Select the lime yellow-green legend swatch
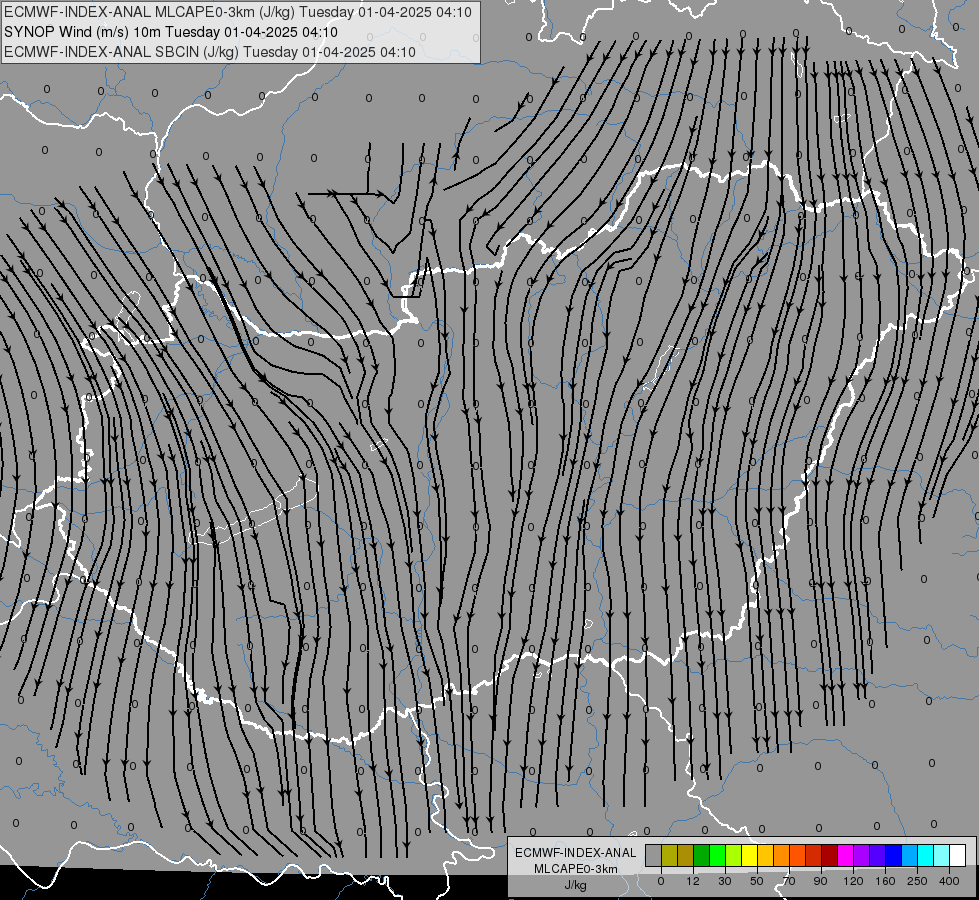 tap(734, 855)
